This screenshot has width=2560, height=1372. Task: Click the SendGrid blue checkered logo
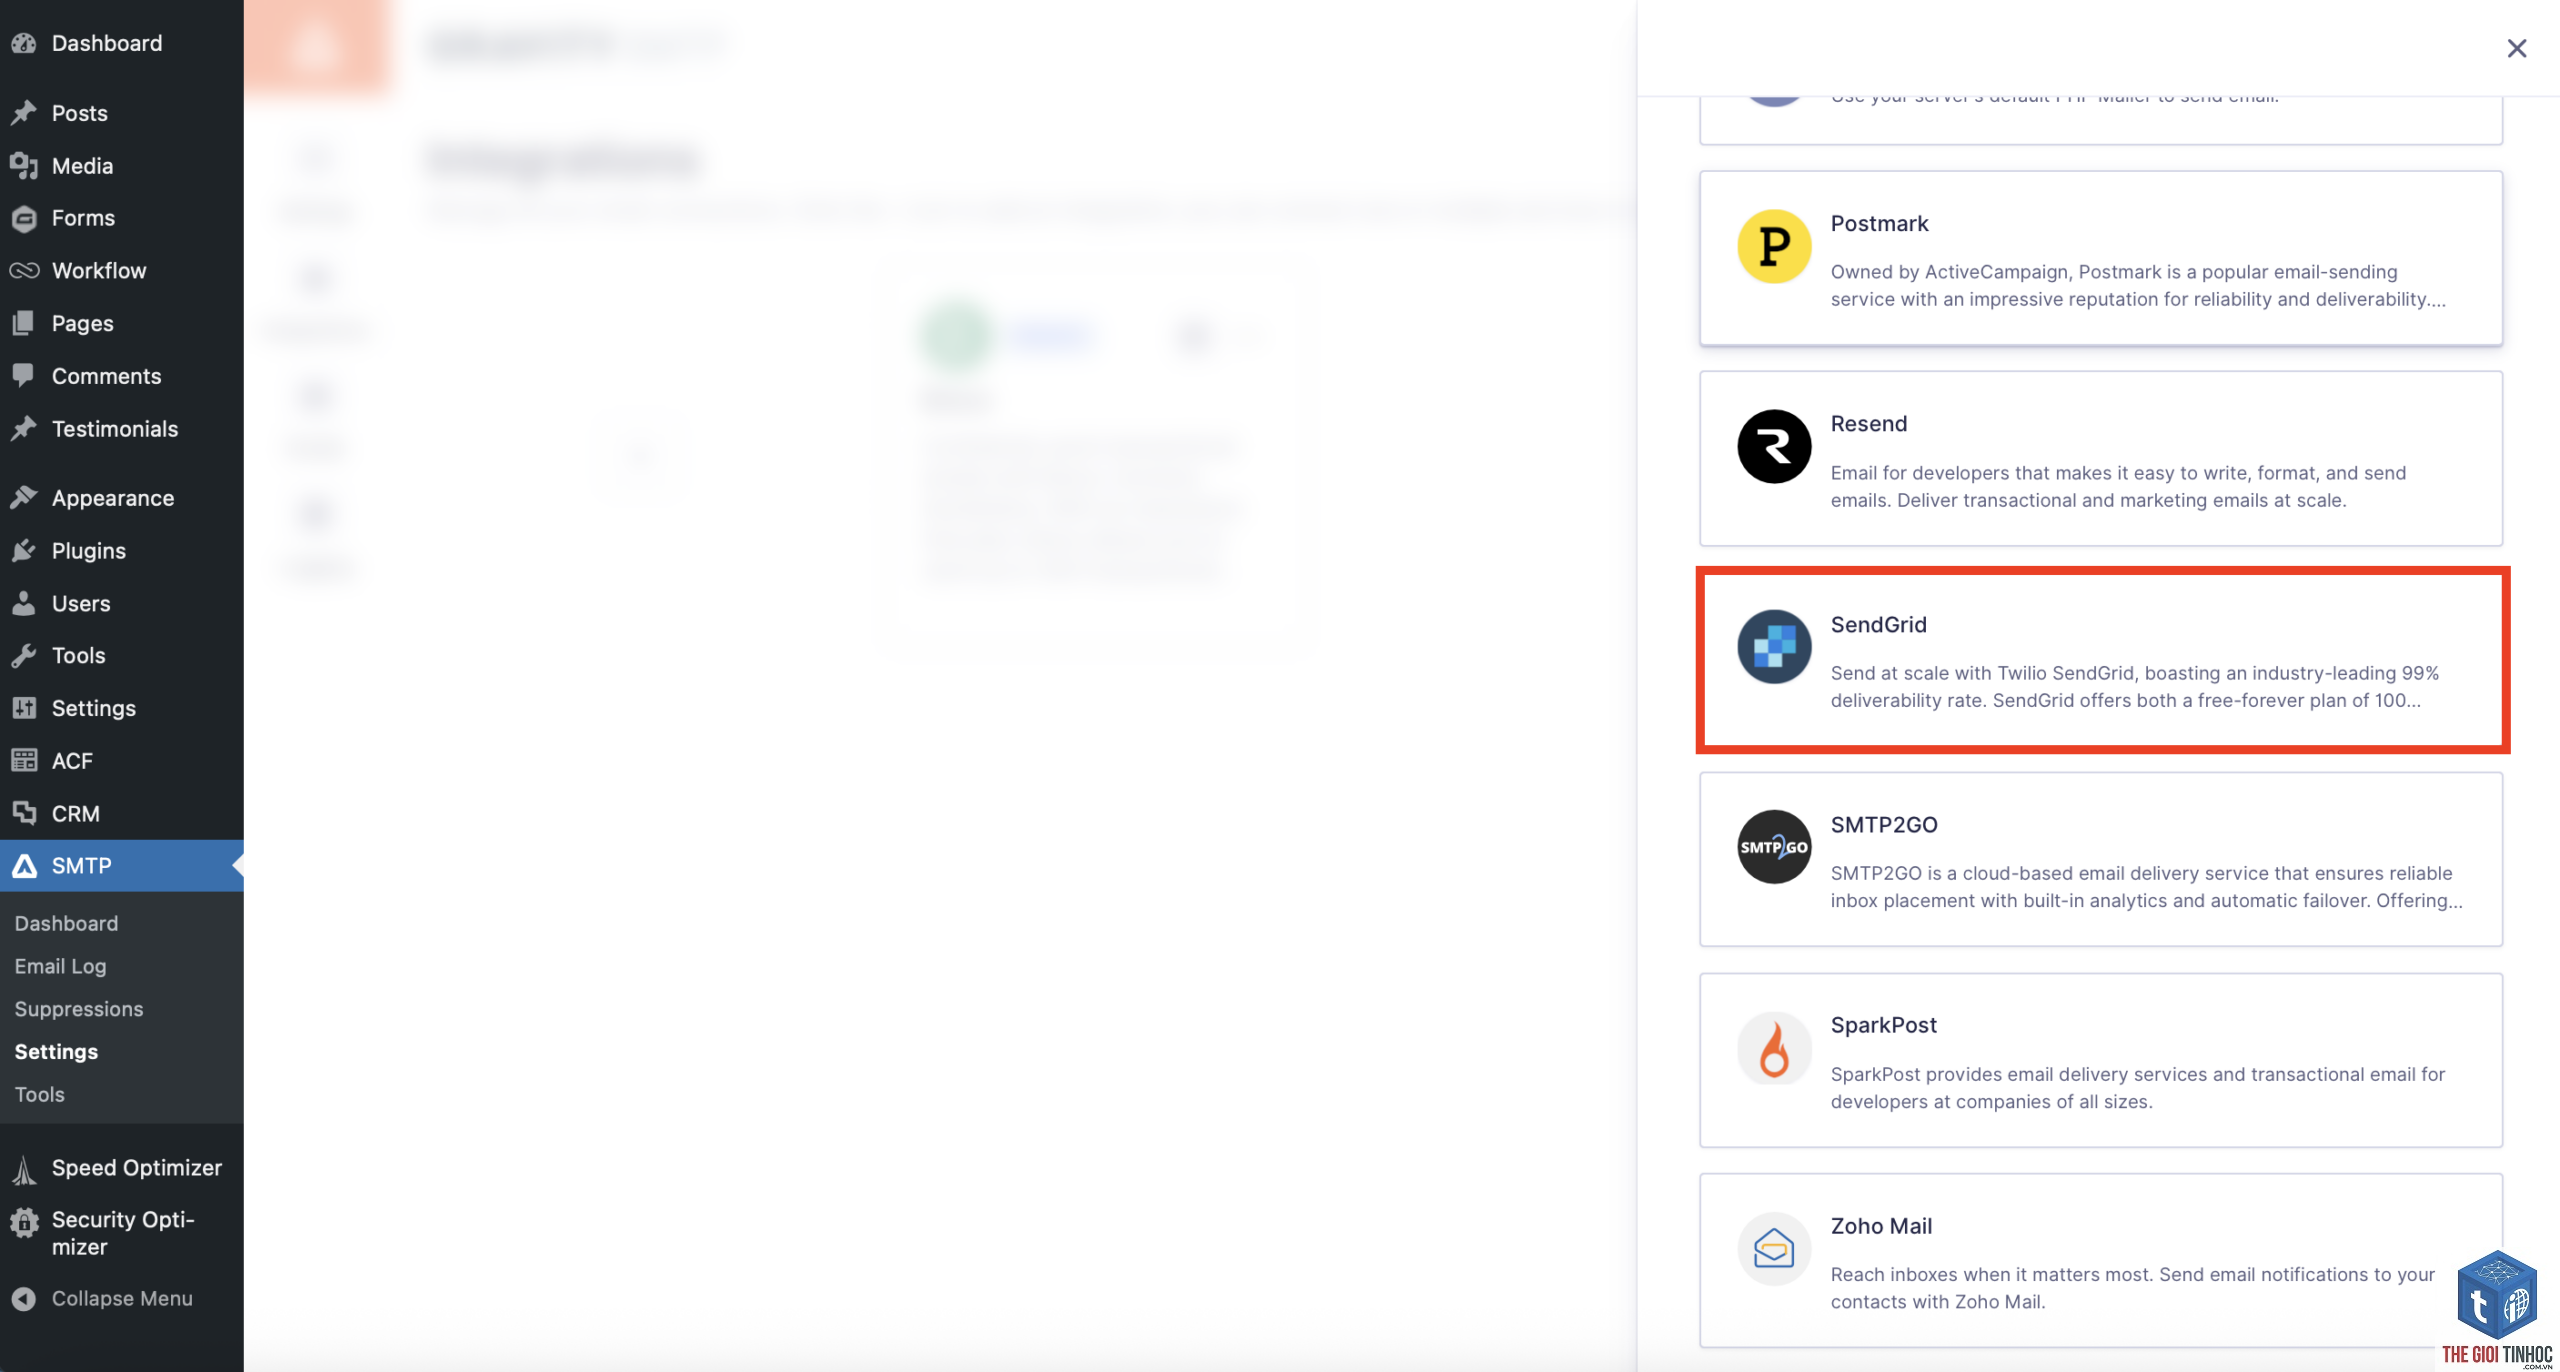(x=1774, y=646)
